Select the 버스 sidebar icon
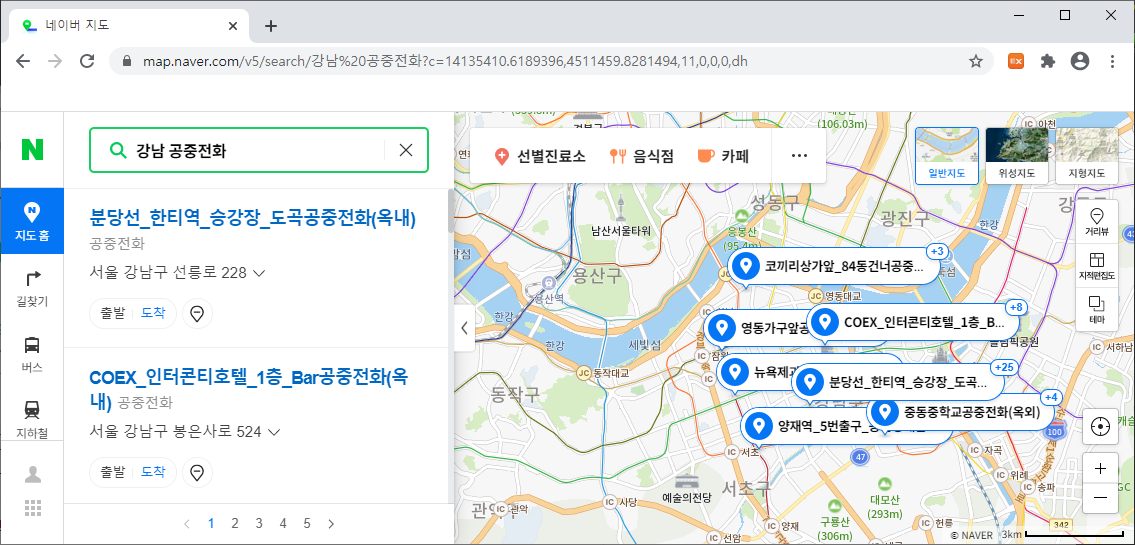The width and height of the screenshot is (1135, 545). pos(32,354)
